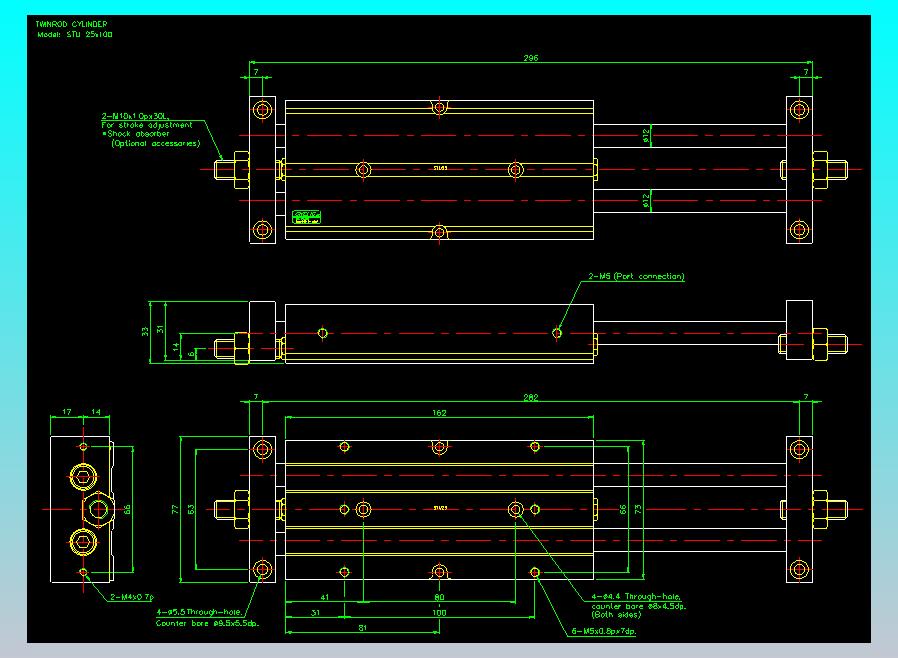This screenshot has width=898, height=658.
Task: Click the 'For stroke adjustment' note
Action: pyautogui.click(x=147, y=125)
